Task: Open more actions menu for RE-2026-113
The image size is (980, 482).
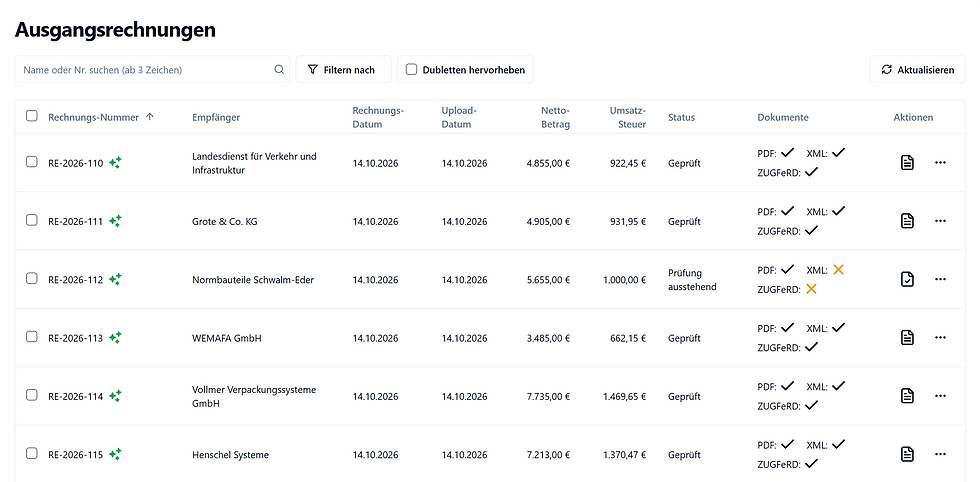Action: [940, 338]
